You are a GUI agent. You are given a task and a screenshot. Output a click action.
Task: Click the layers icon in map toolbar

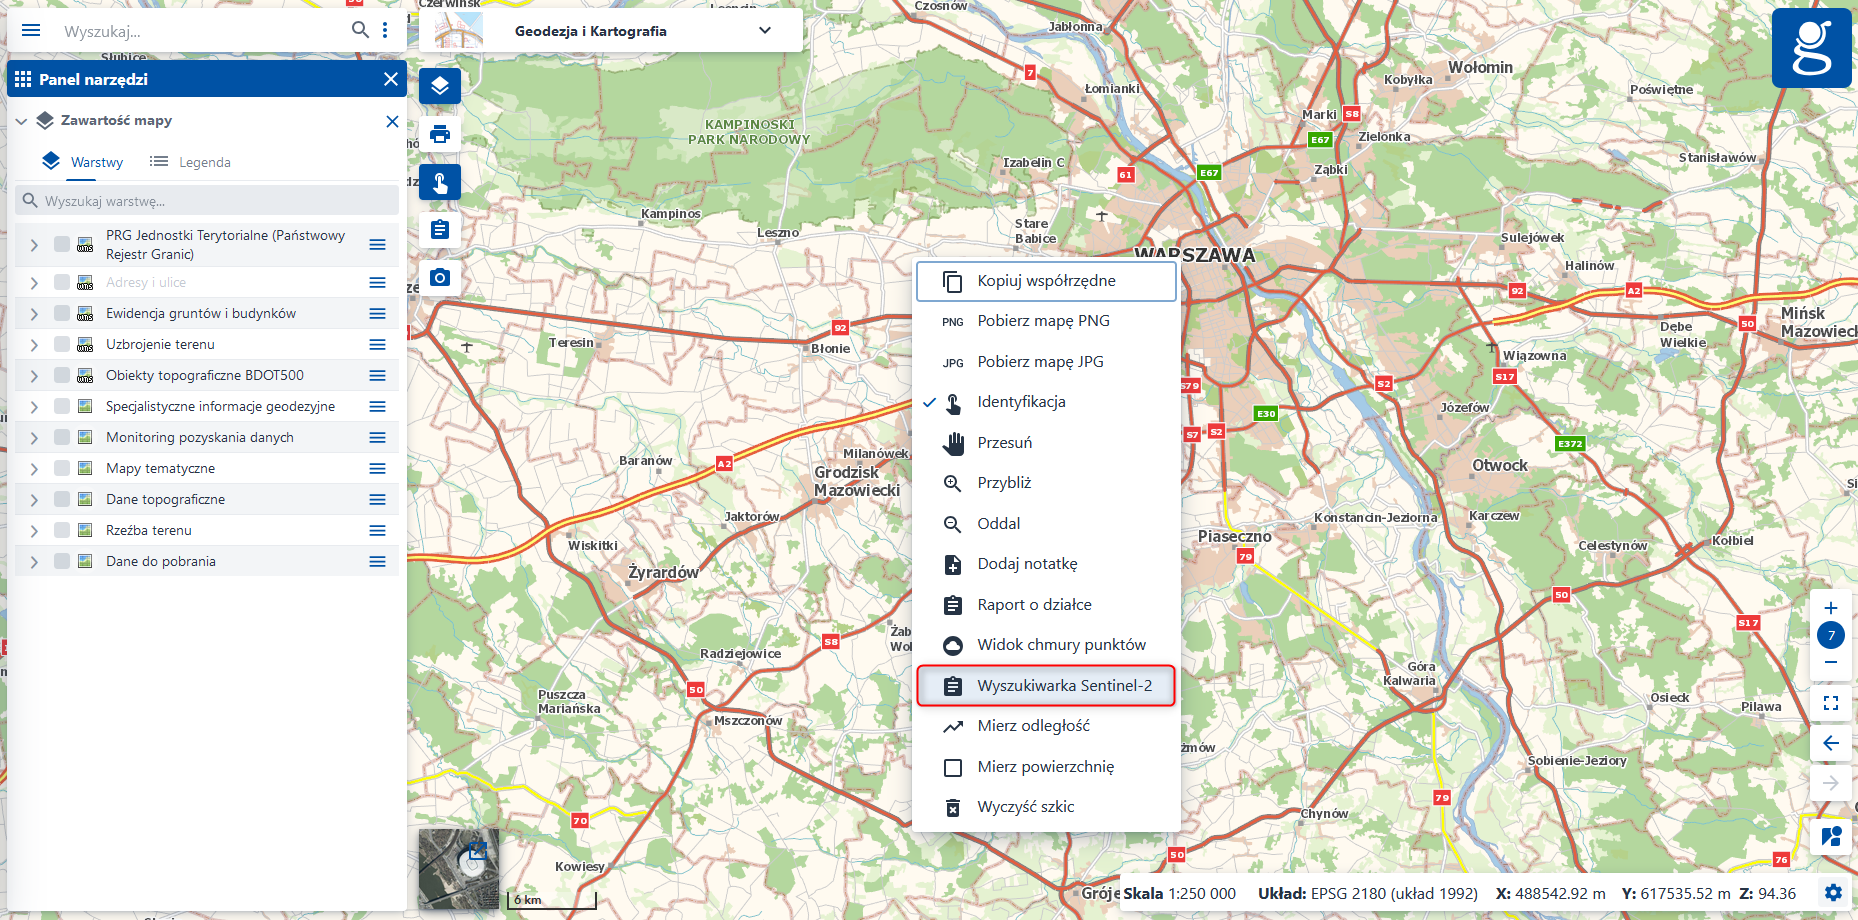(x=440, y=86)
